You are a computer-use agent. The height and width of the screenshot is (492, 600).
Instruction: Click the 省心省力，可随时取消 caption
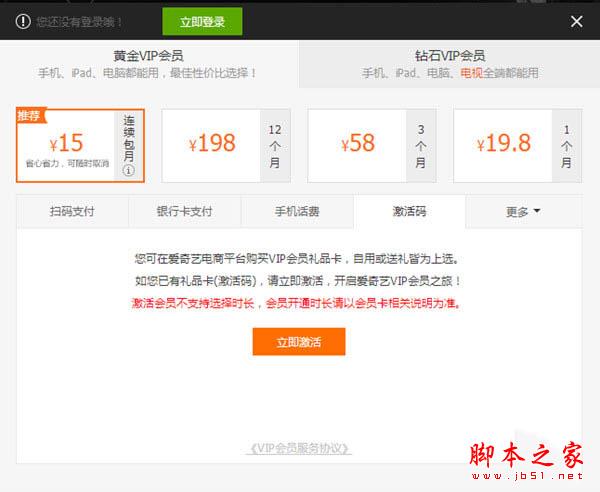click(67, 163)
